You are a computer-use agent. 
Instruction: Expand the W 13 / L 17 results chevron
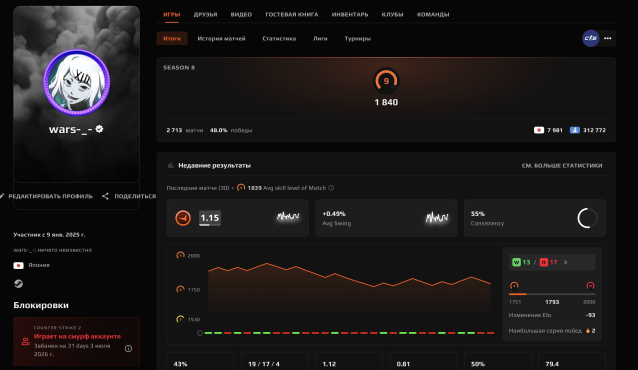coord(566,262)
